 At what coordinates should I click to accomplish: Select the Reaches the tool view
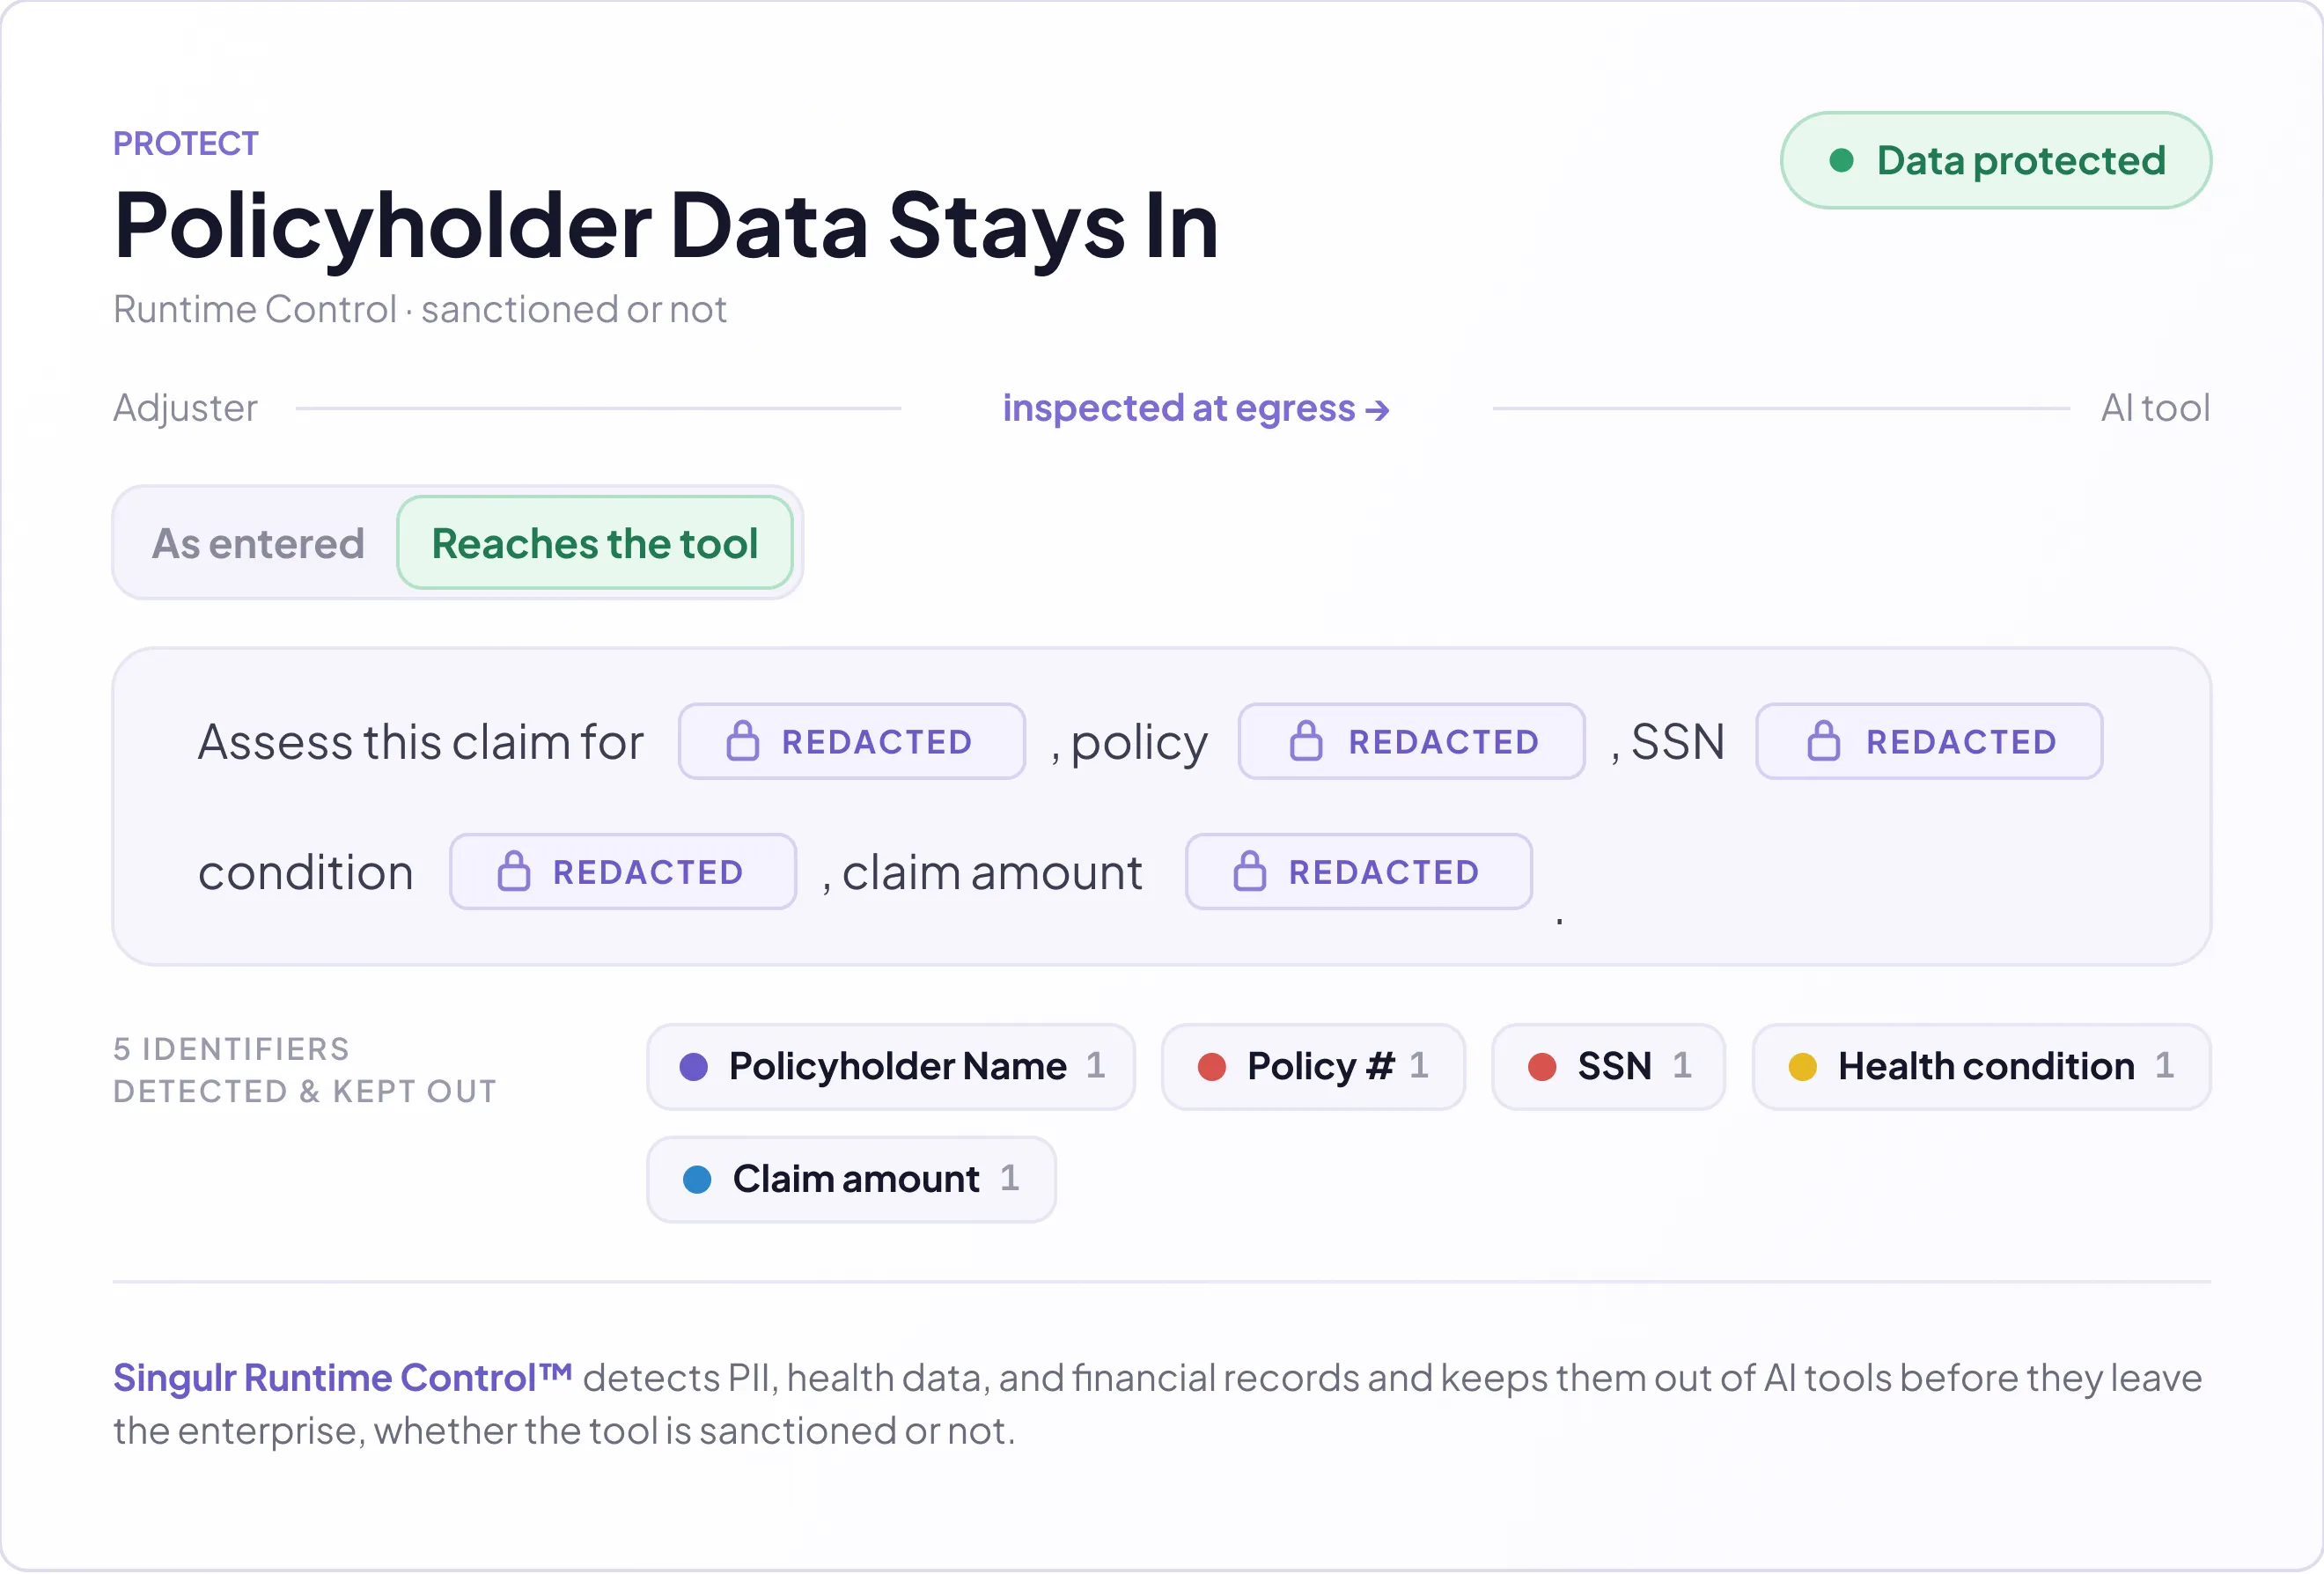595,544
